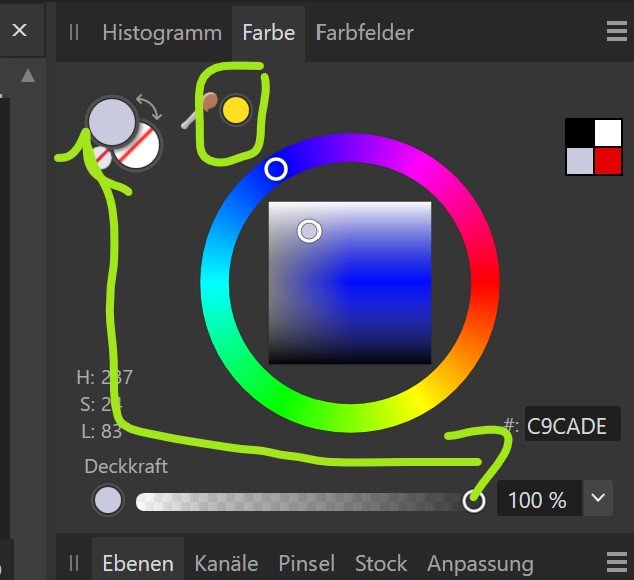Open the Ebenen panel hamburger menu
Image resolution: width=634 pixels, height=580 pixels.
pos(617,562)
